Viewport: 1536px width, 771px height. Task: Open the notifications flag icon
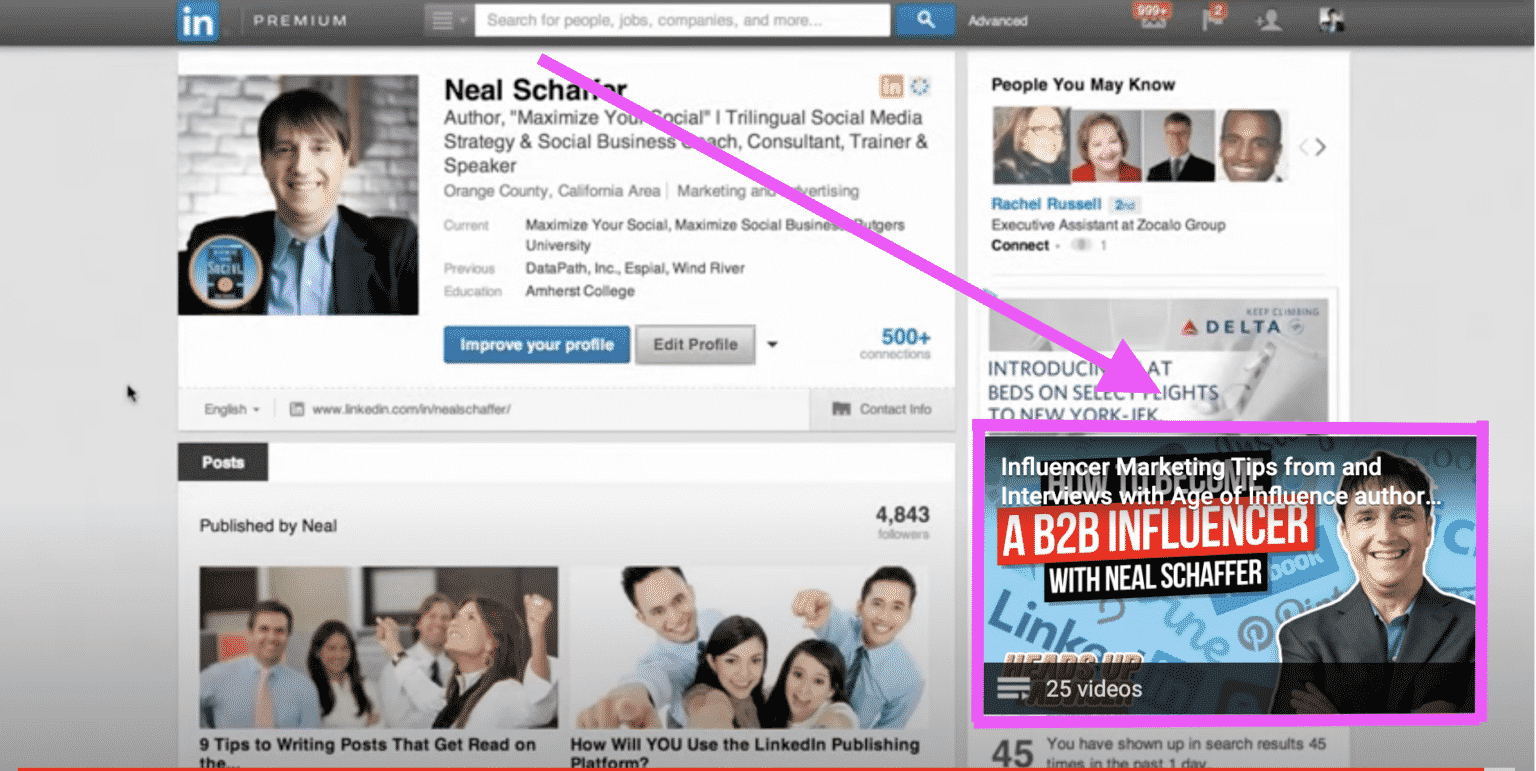pos(1211,20)
